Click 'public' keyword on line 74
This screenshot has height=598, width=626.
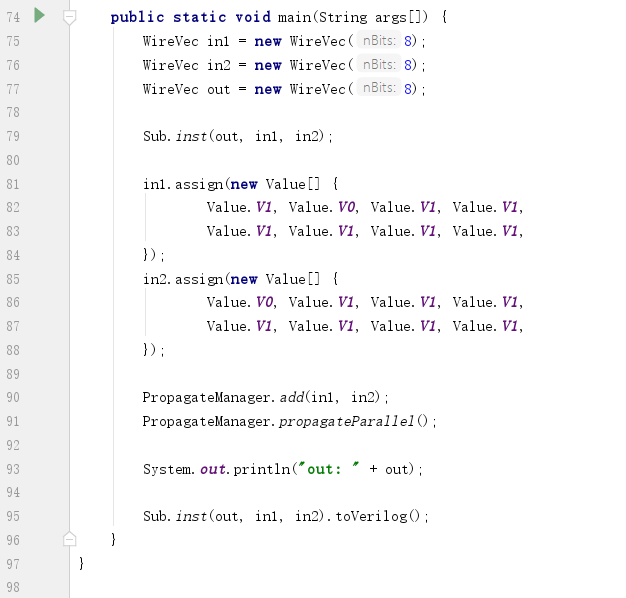[x=137, y=17]
